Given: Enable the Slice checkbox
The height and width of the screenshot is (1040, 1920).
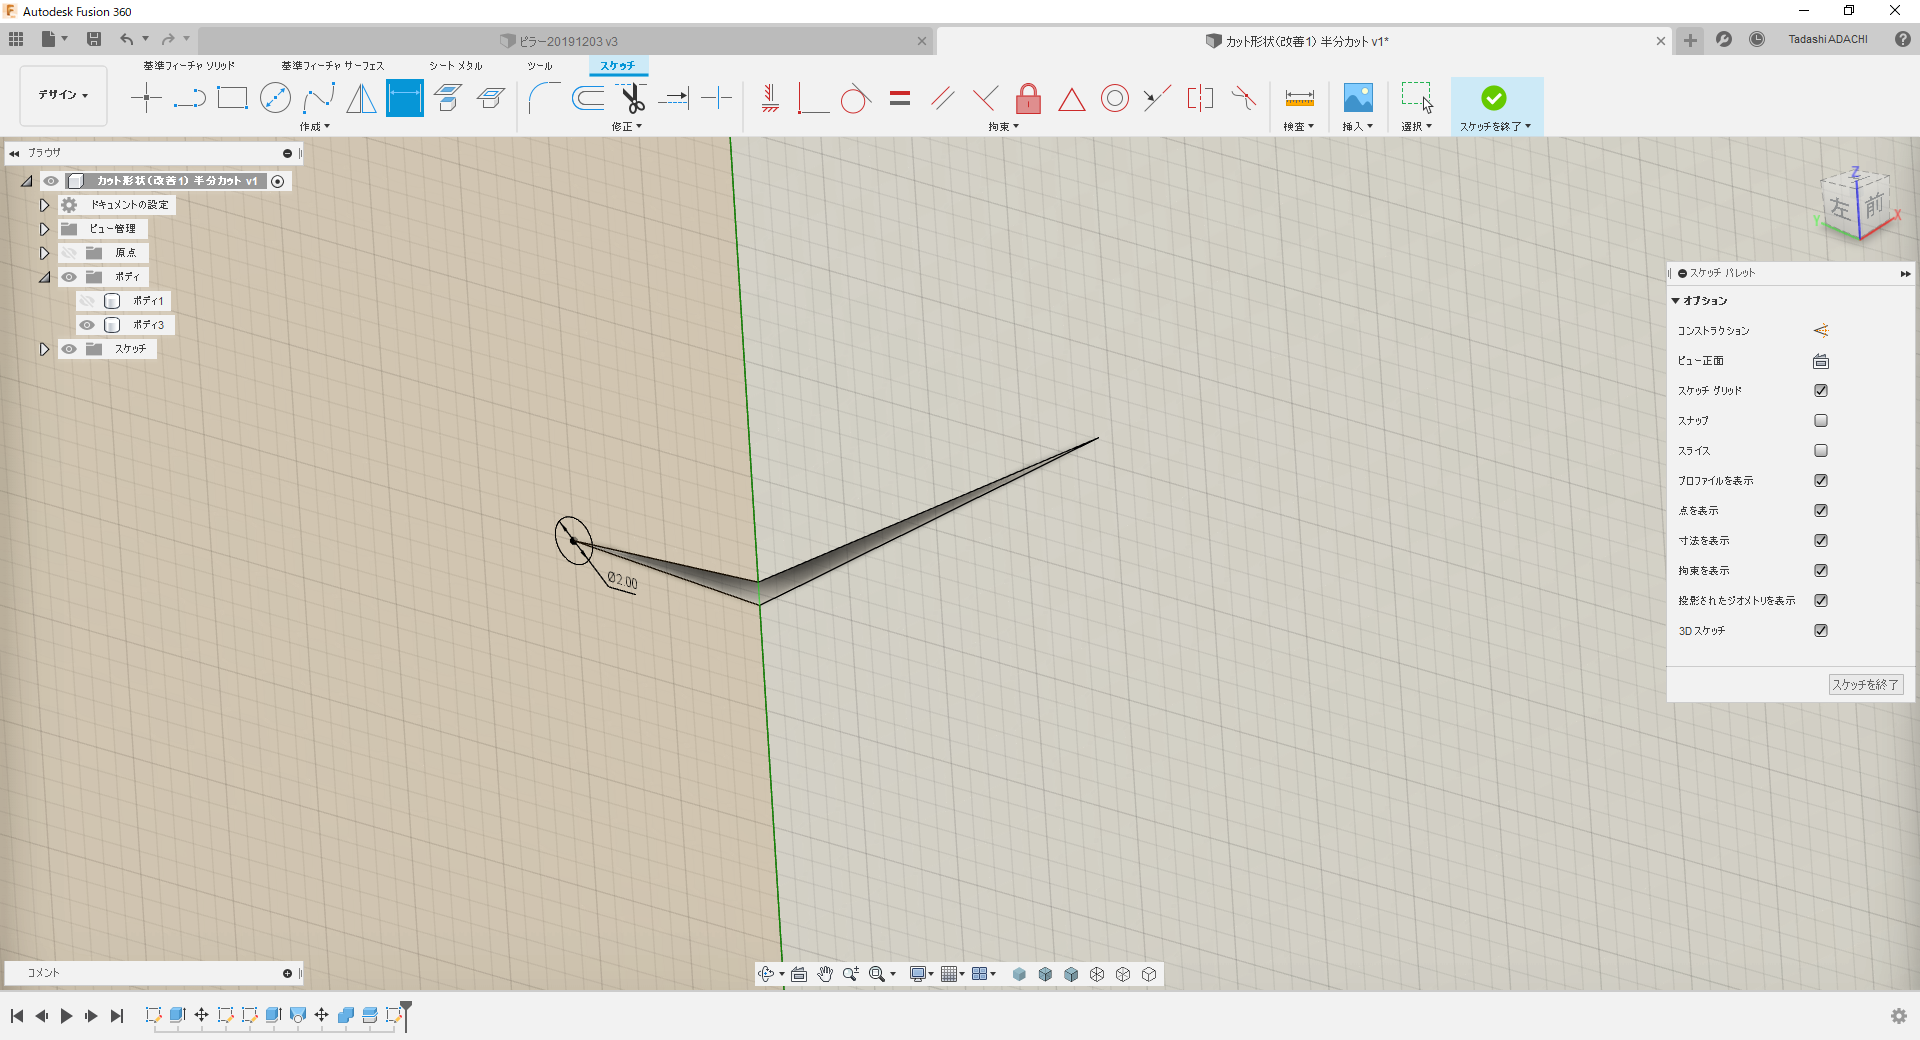Looking at the screenshot, I should (1821, 451).
